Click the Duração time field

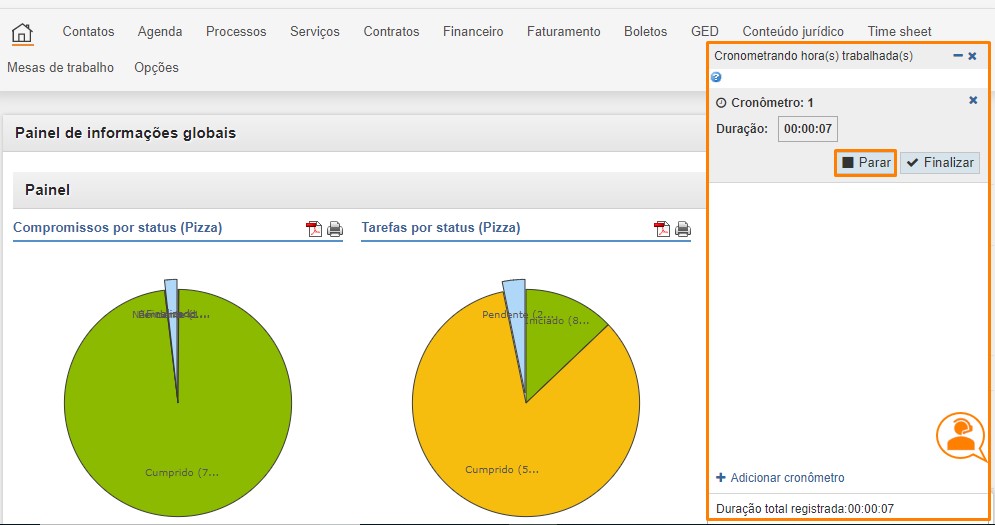[x=808, y=129]
